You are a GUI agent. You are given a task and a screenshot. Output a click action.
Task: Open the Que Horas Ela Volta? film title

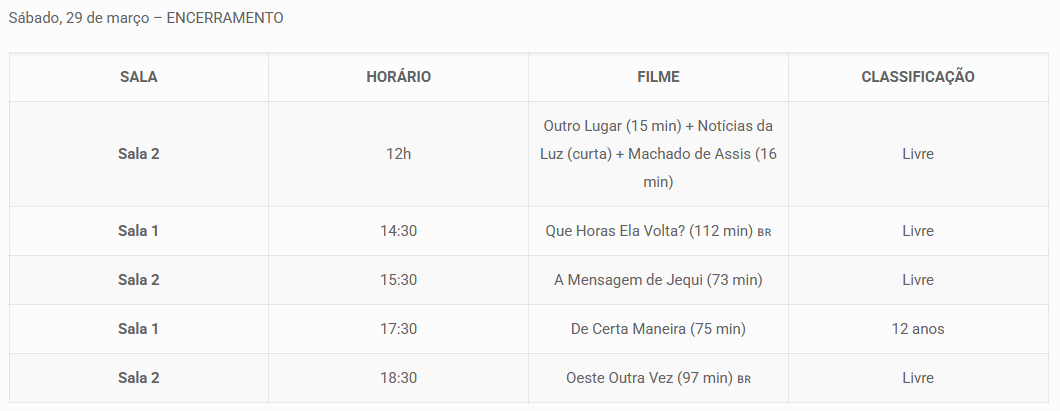(648, 231)
